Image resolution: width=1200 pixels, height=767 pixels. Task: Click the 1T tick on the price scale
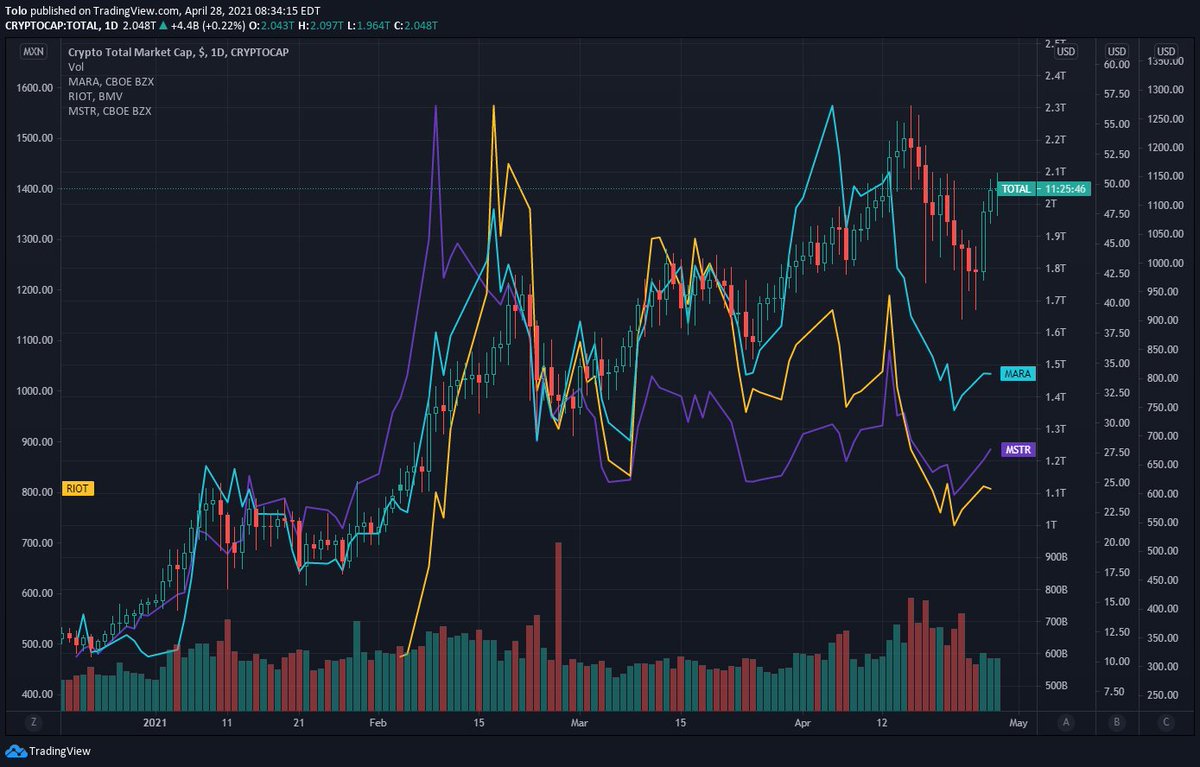pyautogui.click(x=1051, y=524)
